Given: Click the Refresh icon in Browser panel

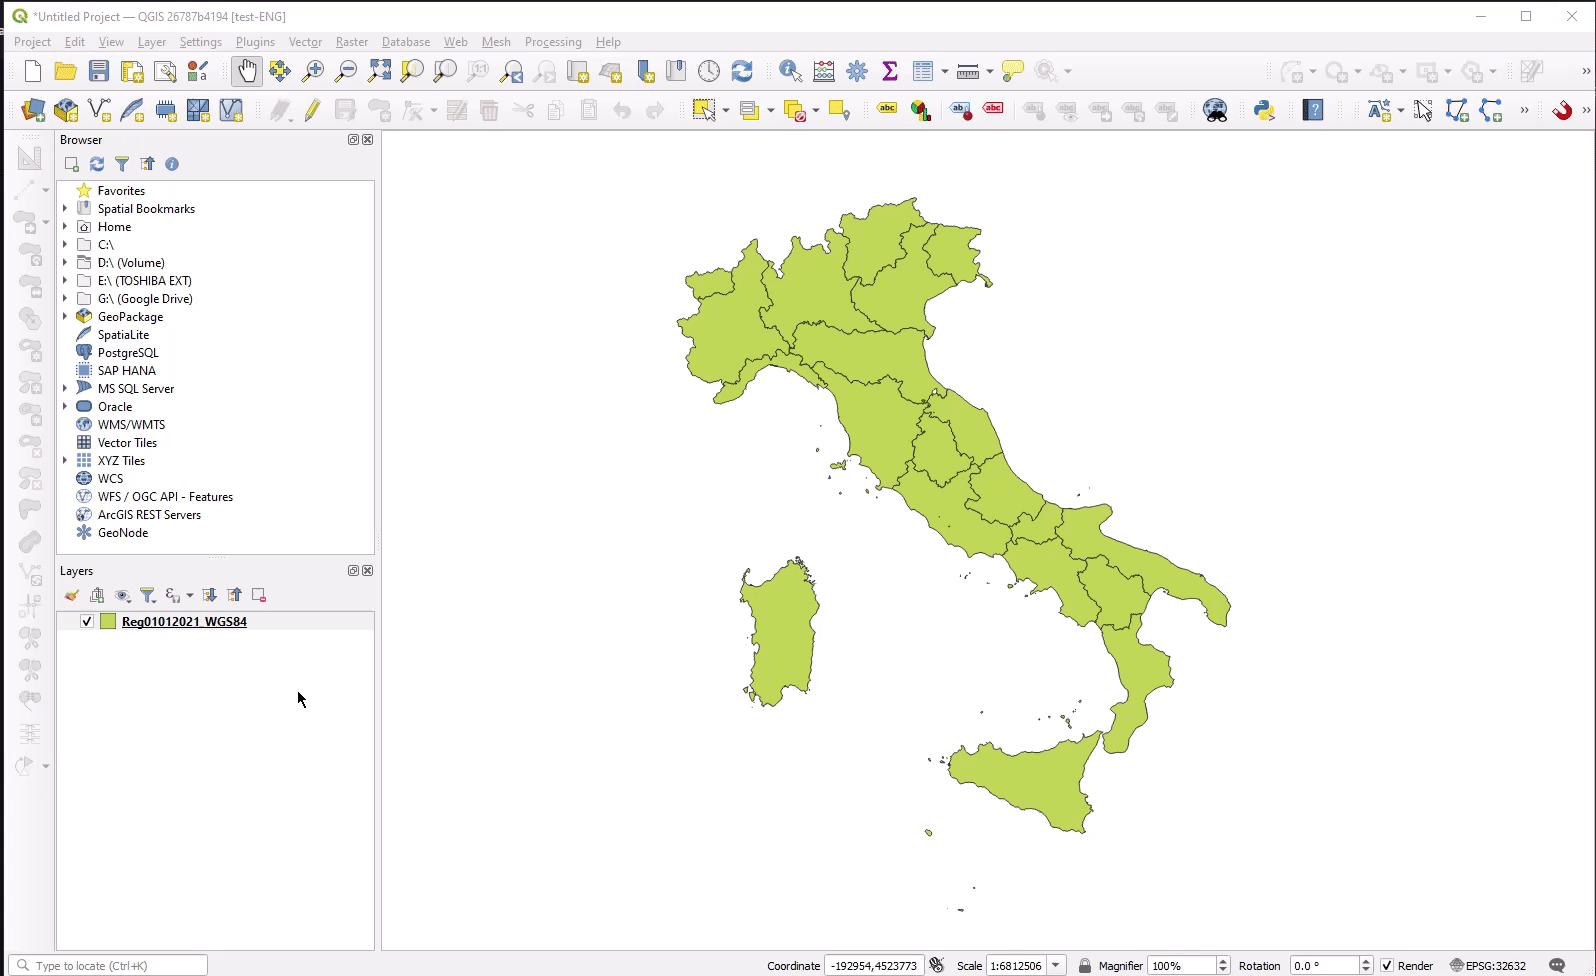Looking at the screenshot, I should 97,164.
